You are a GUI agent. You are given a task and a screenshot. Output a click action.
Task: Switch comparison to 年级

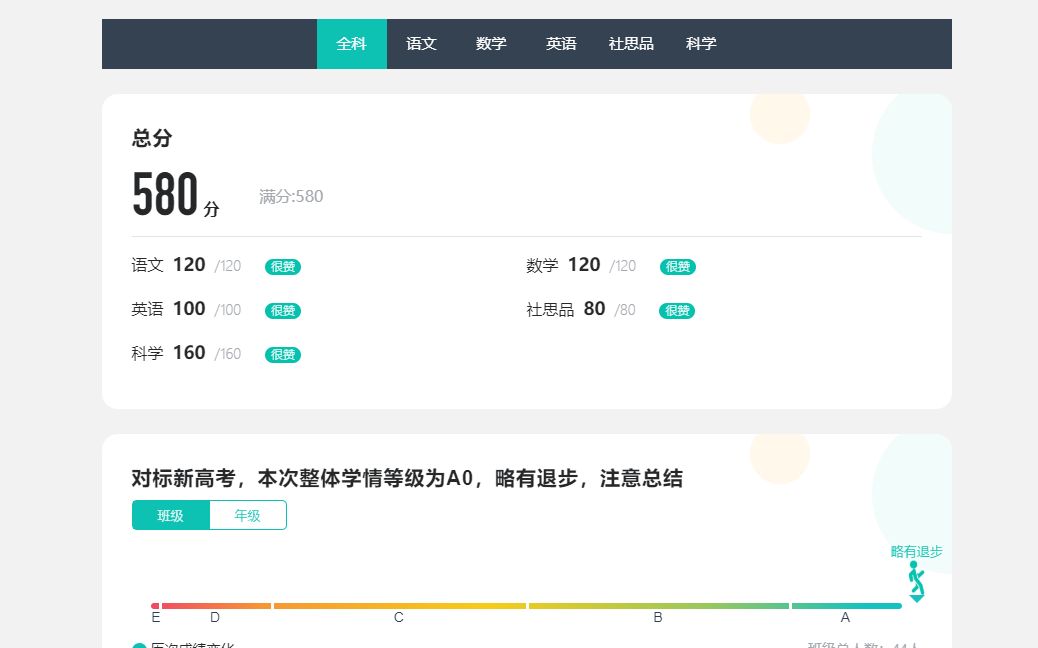click(x=247, y=516)
